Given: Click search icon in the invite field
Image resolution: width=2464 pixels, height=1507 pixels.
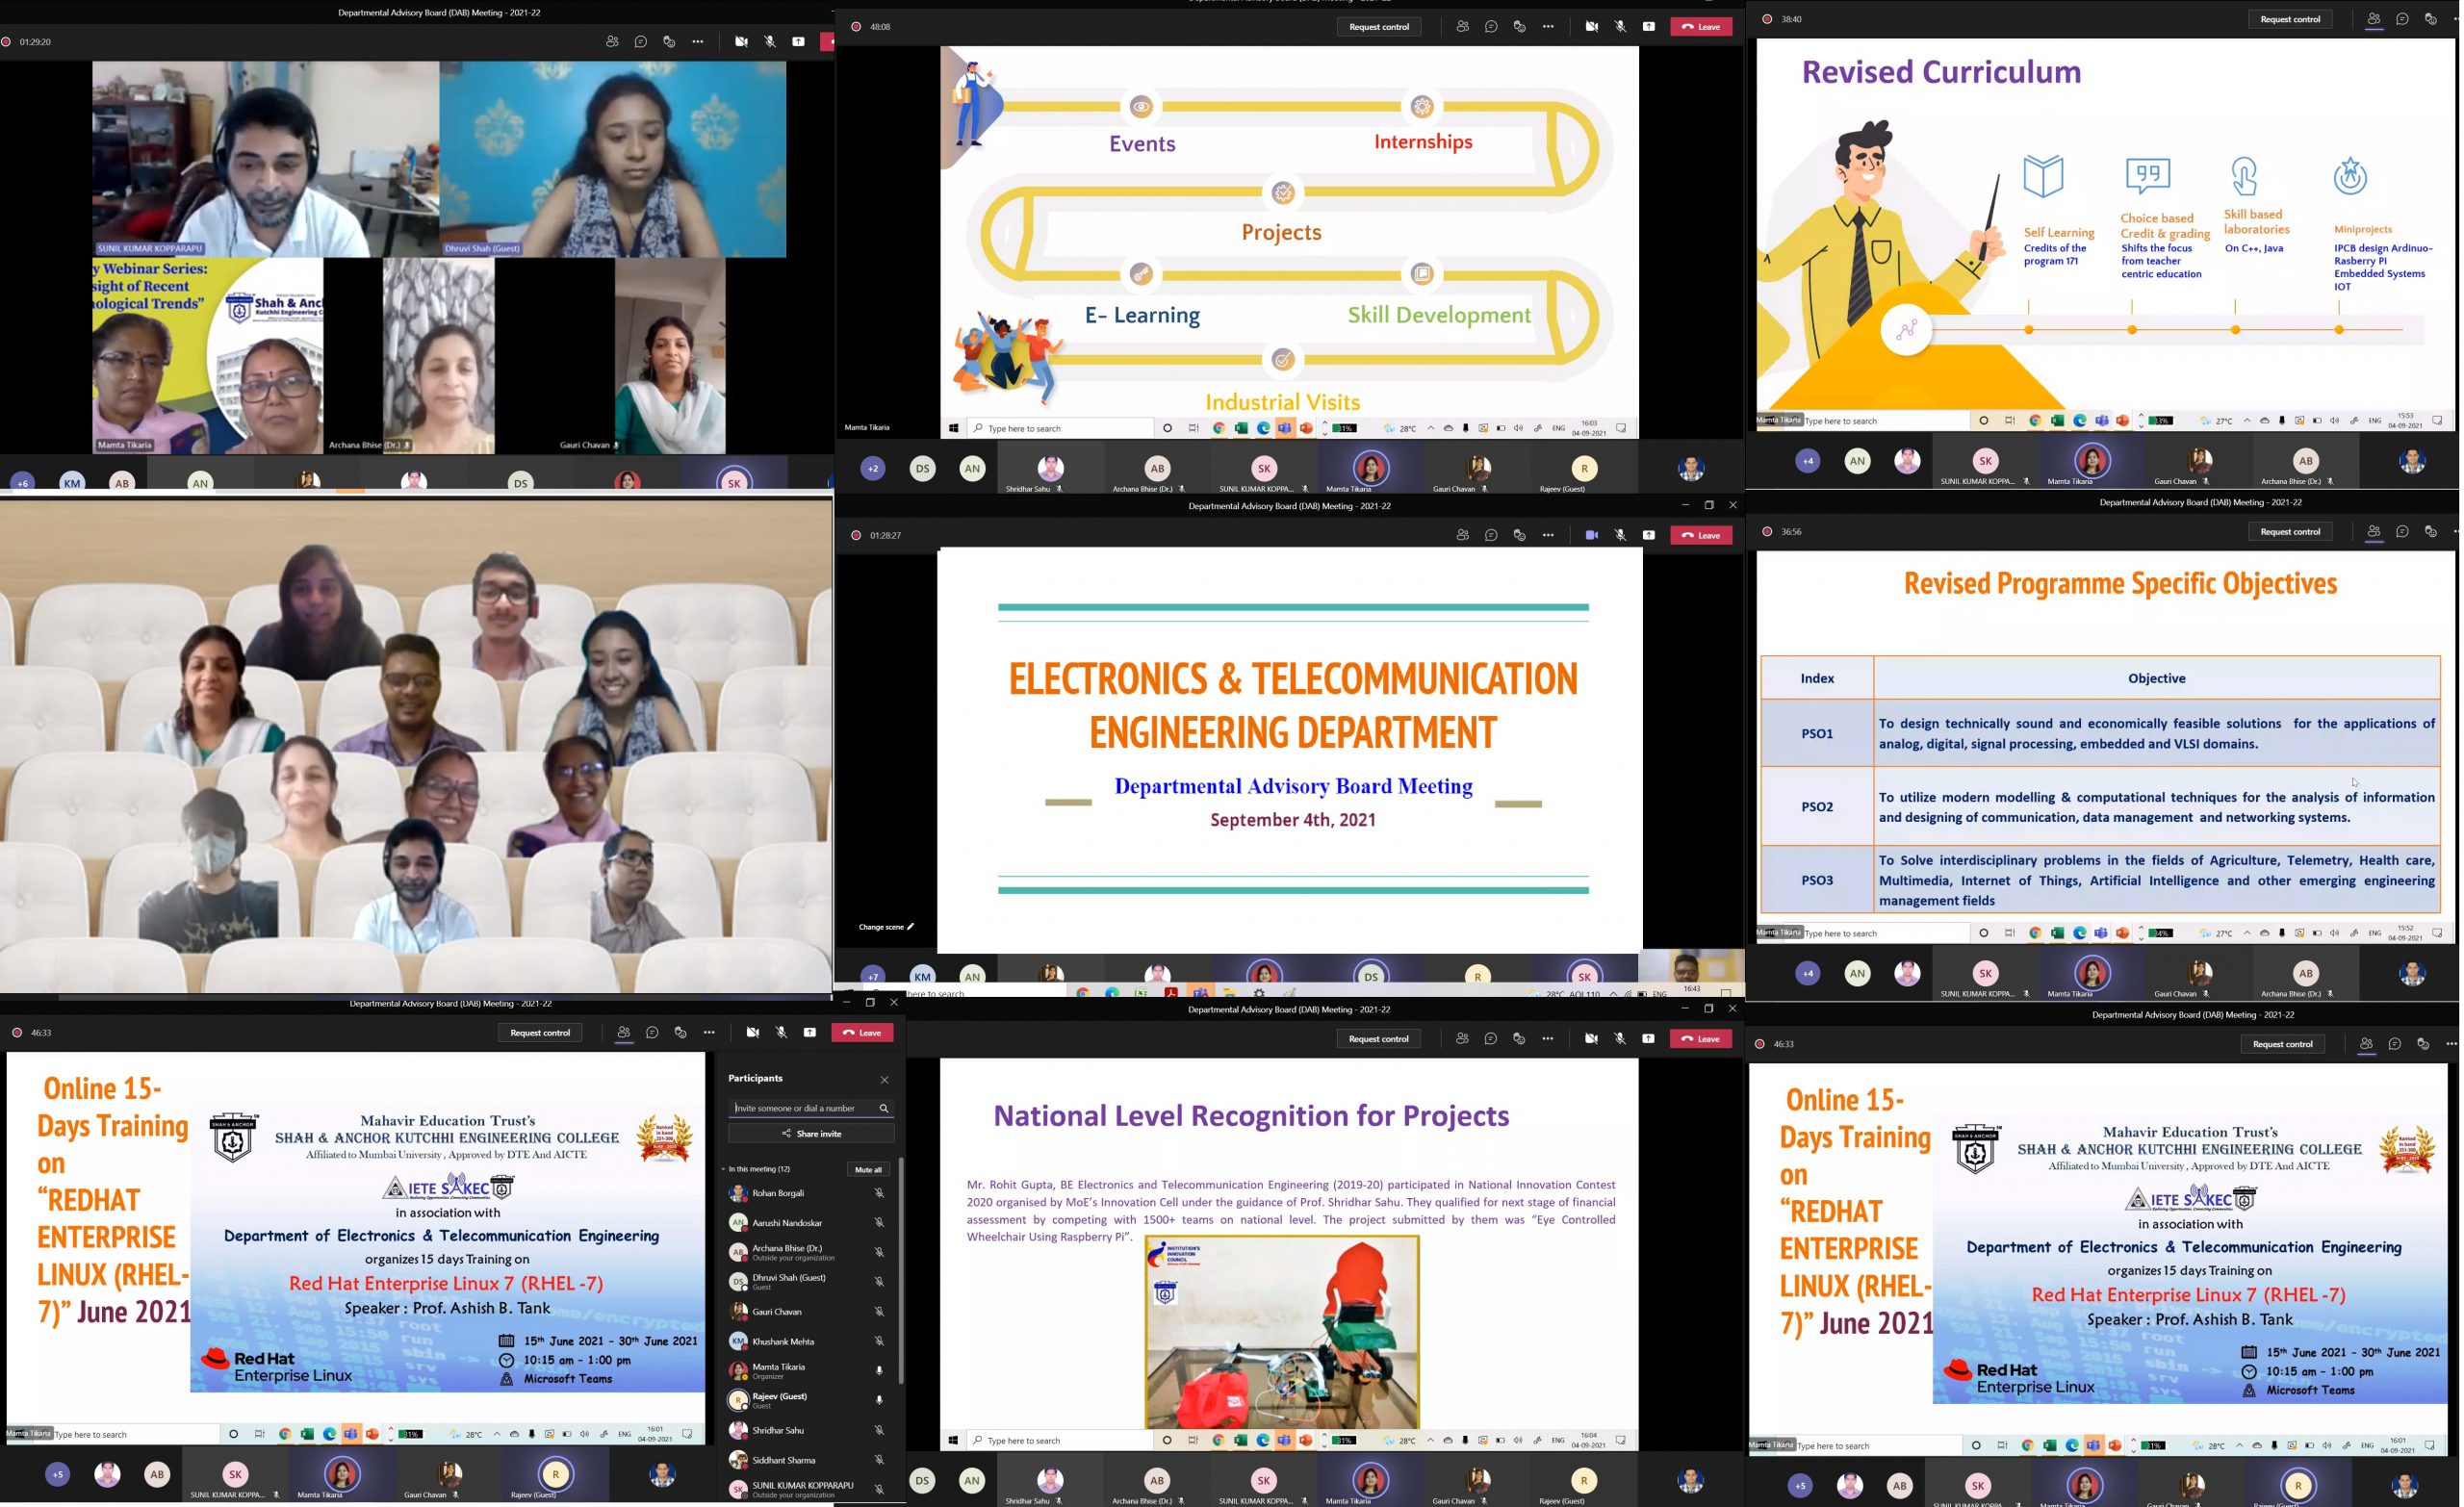Looking at the screenshot, I should tap(884, 1109).
